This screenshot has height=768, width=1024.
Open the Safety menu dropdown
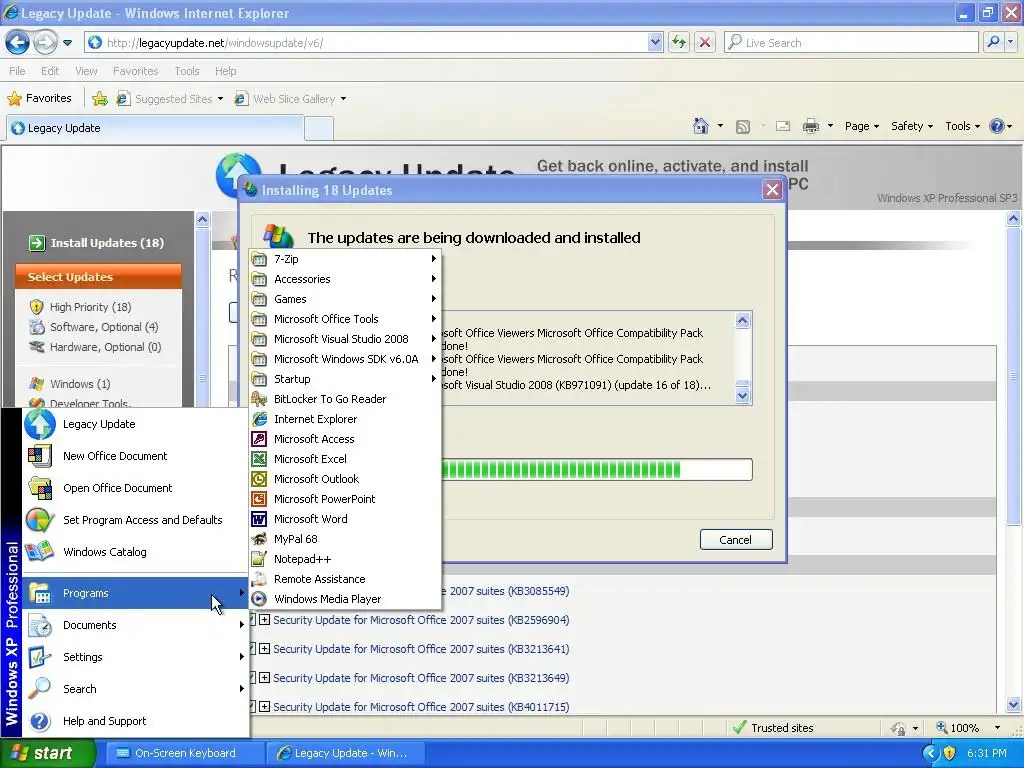[912, 126]
